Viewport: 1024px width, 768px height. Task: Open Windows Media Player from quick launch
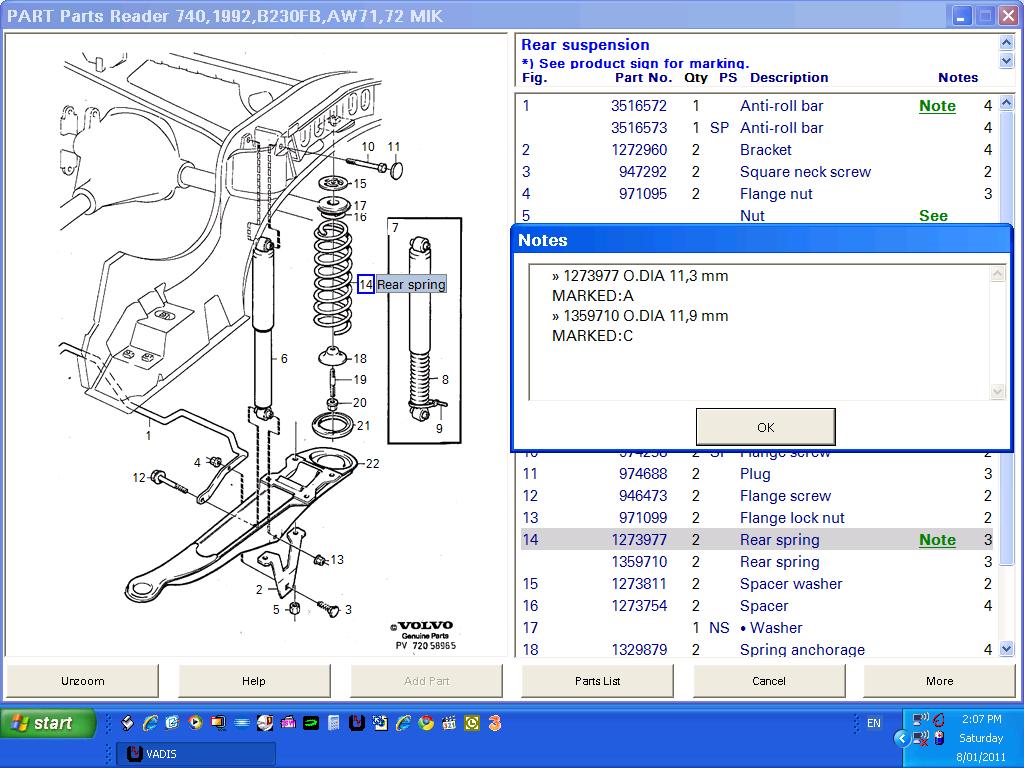coord(194,722)
